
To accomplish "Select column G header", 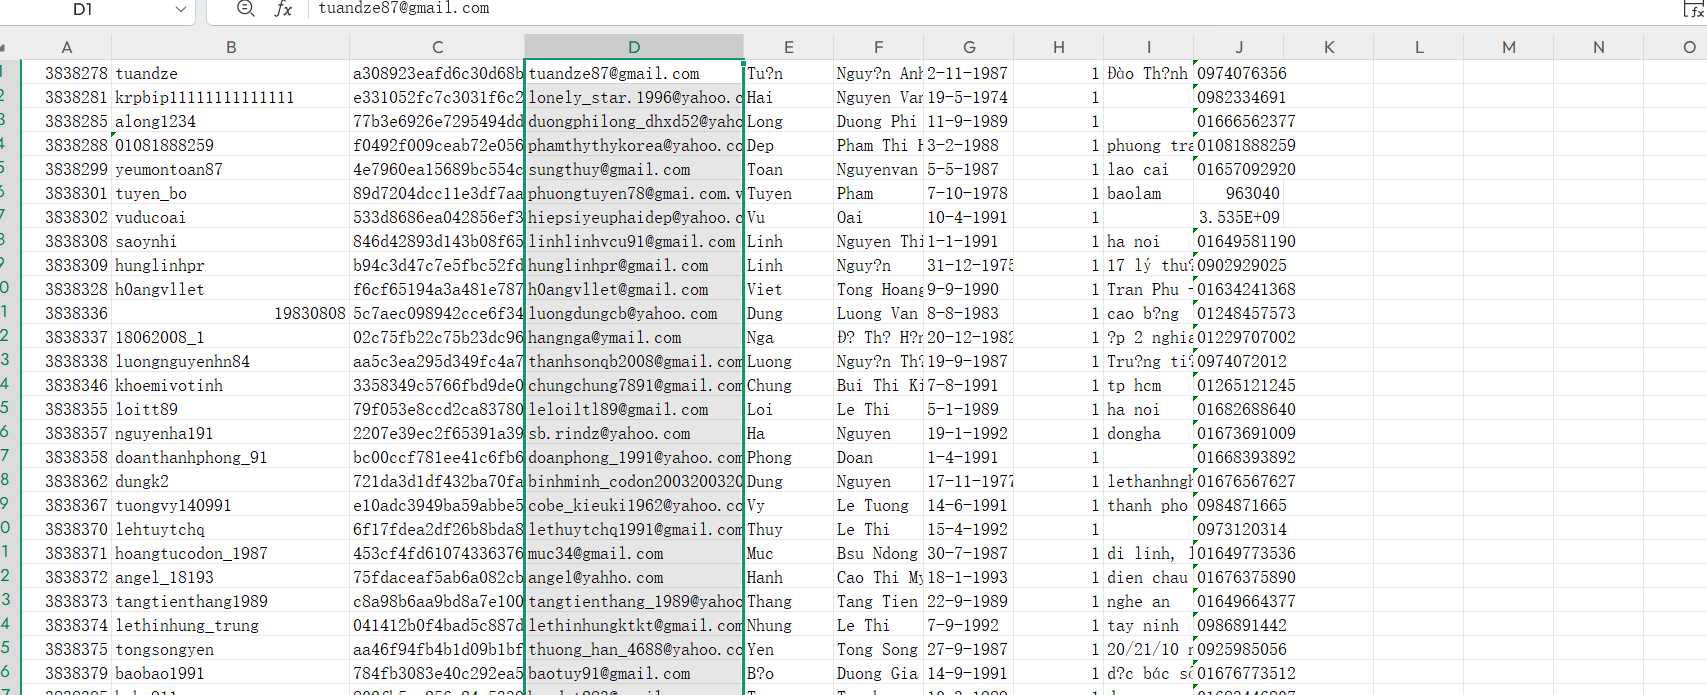I will (969, 47).
